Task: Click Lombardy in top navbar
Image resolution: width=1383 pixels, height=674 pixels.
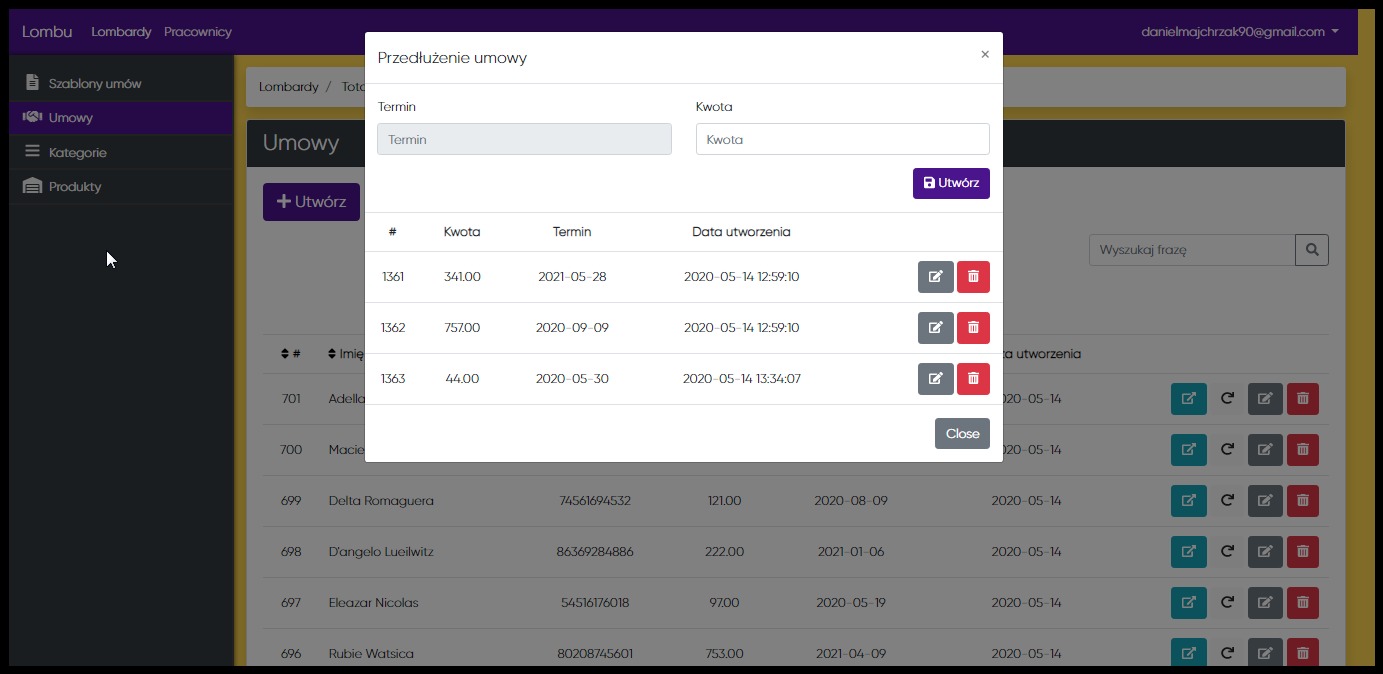Action: [x=121, y=32]
